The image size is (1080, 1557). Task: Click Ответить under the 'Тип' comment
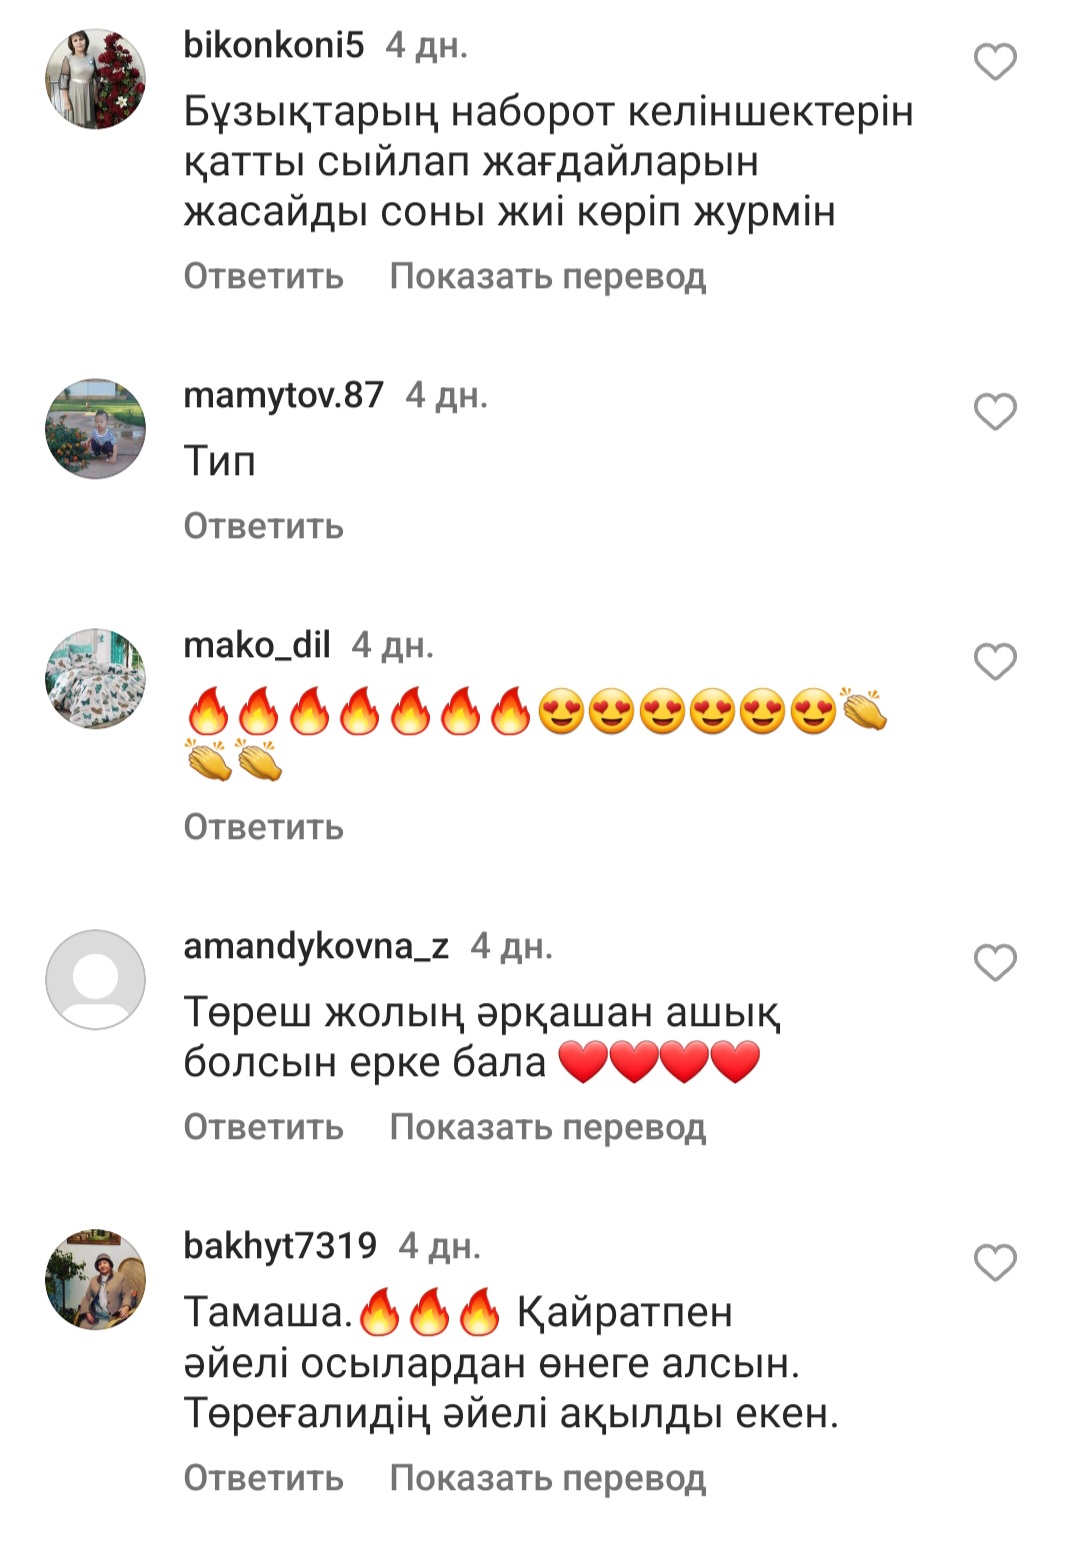pos(264,526)
